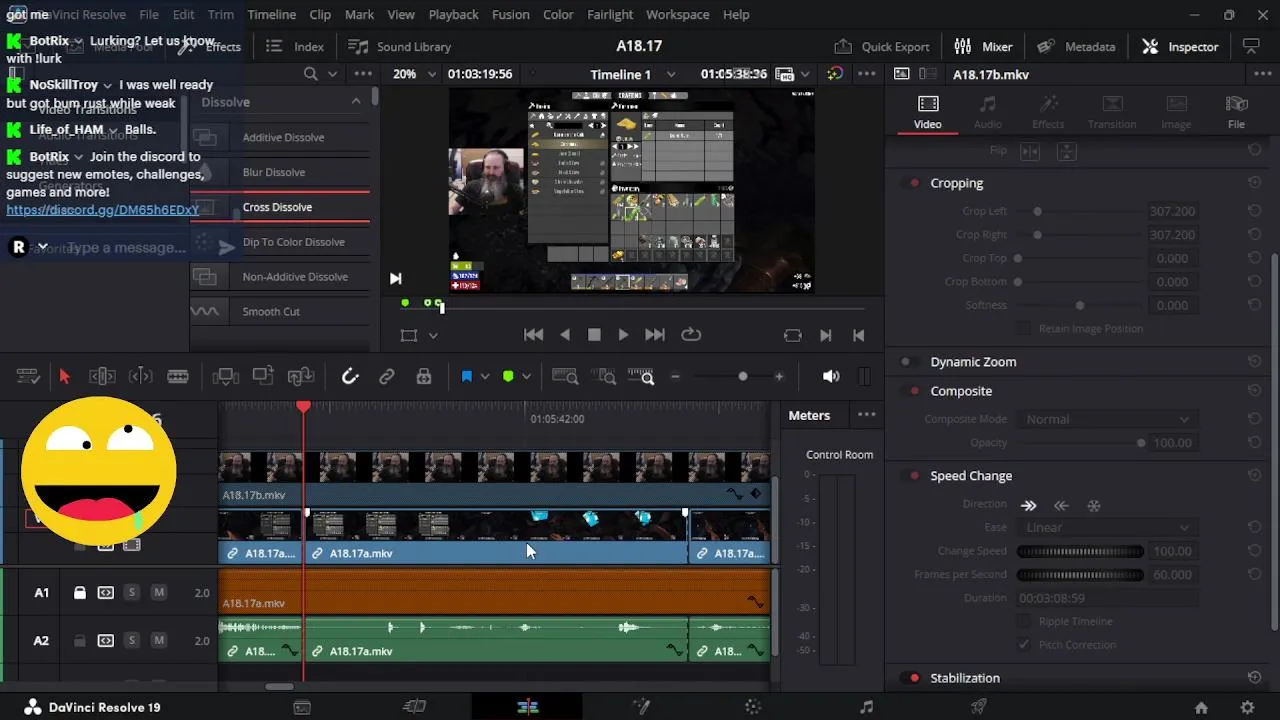This screenshot has height=720, width=1280.
Task: Adjust the Crop Left slider
Action: pyautogui.click(x=1037, y=211)
